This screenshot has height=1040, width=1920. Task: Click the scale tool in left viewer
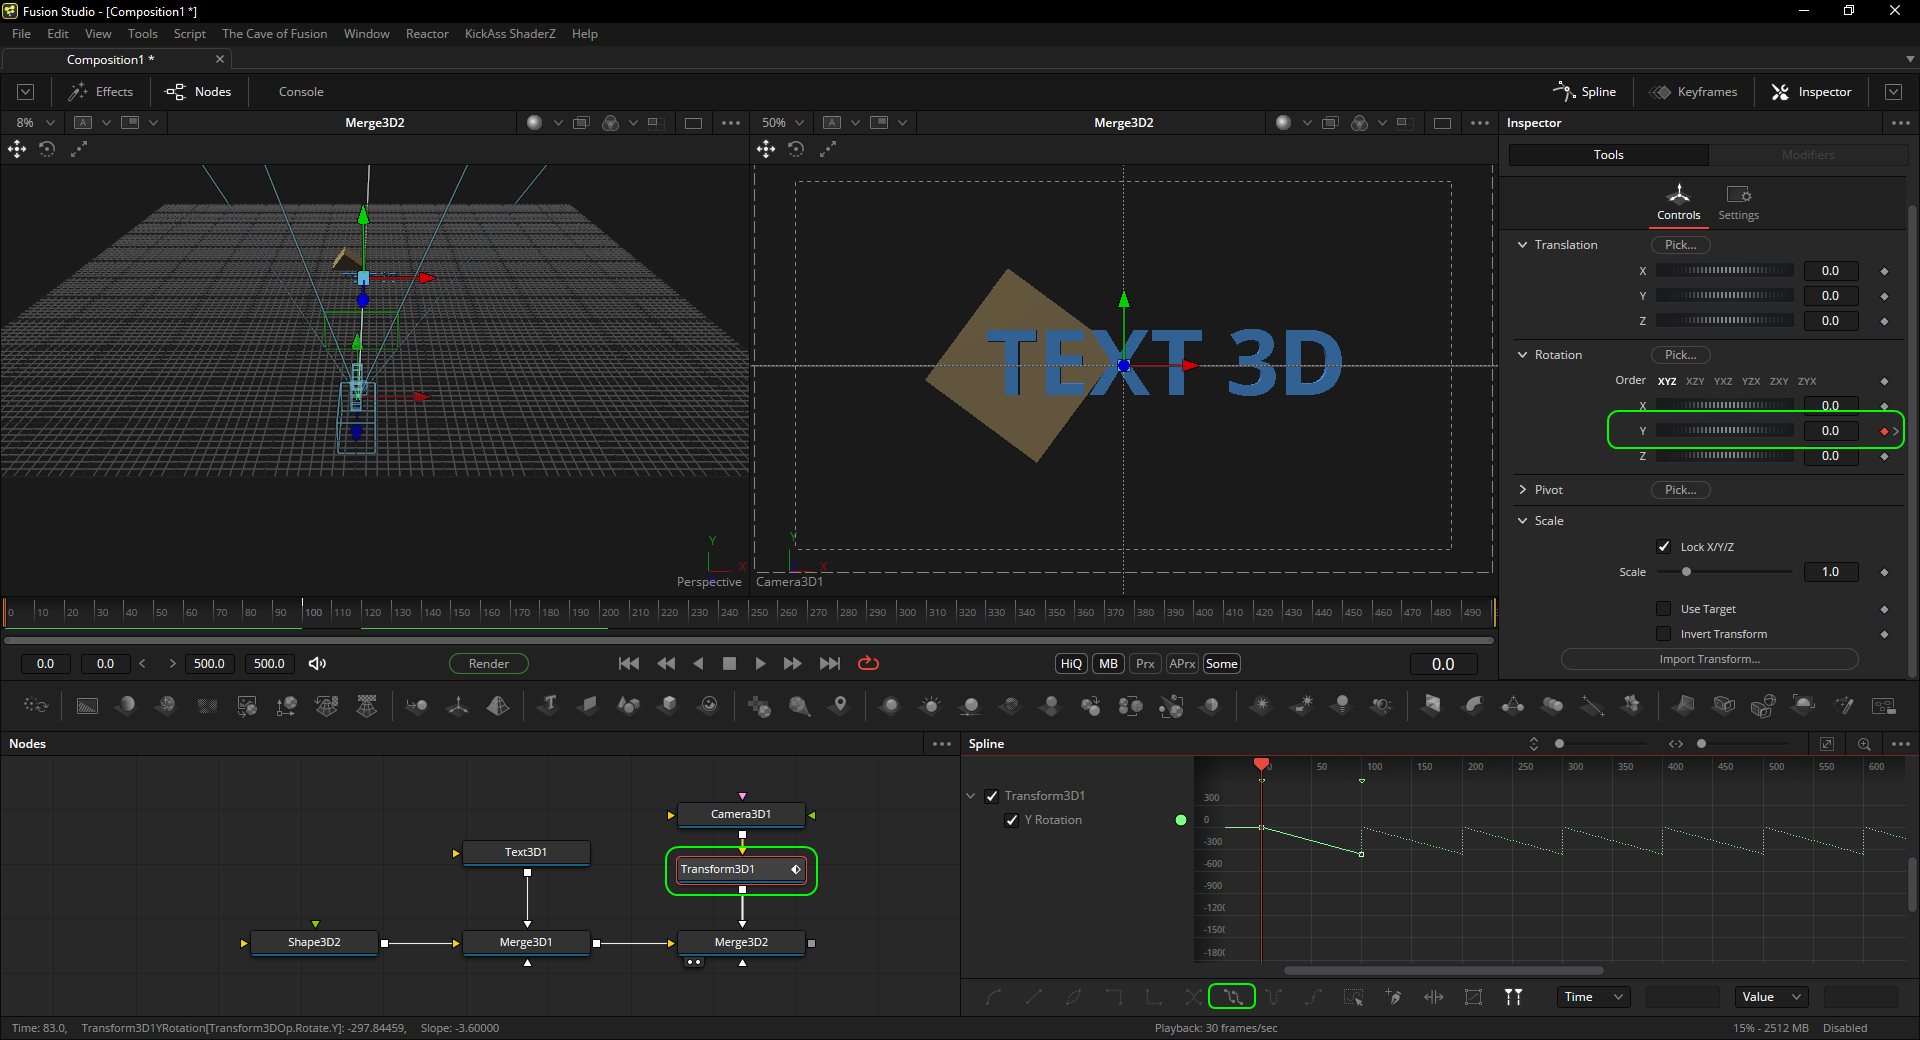[x=78, y=149]
